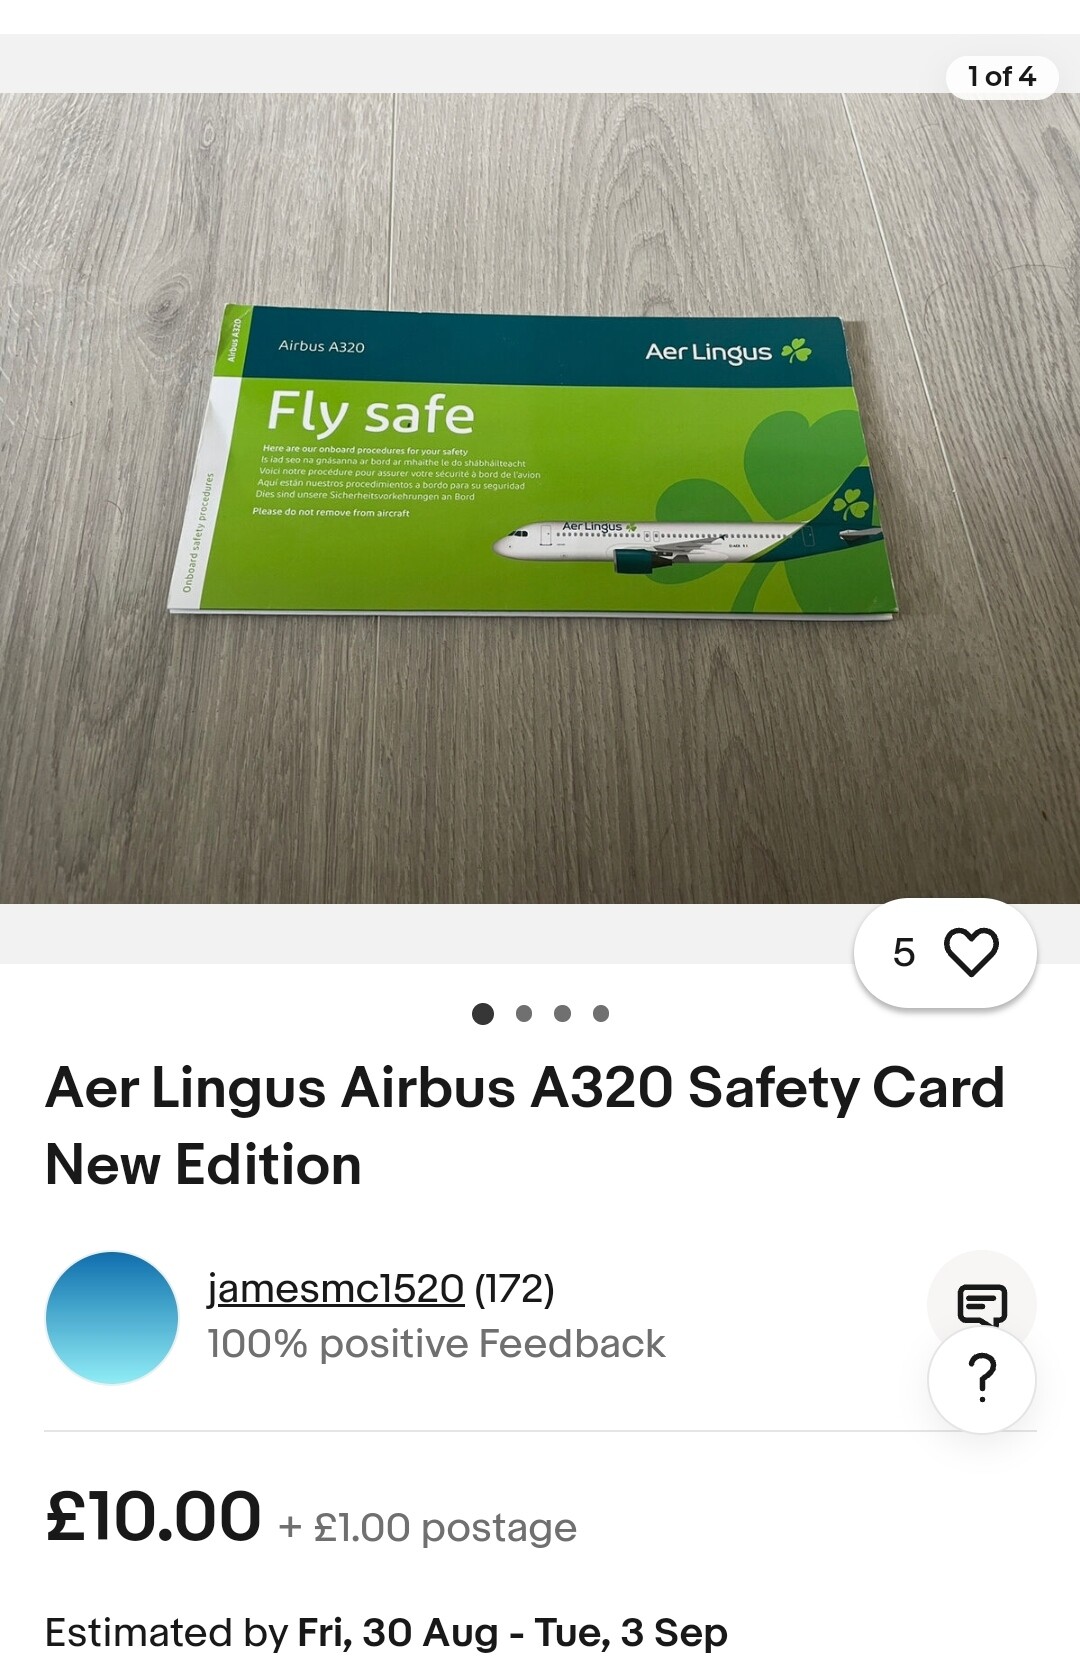Viewport: 1080px width, 1675px height.
Task: Tap the heart icon to watch item
Action: [x=971, y=952]
